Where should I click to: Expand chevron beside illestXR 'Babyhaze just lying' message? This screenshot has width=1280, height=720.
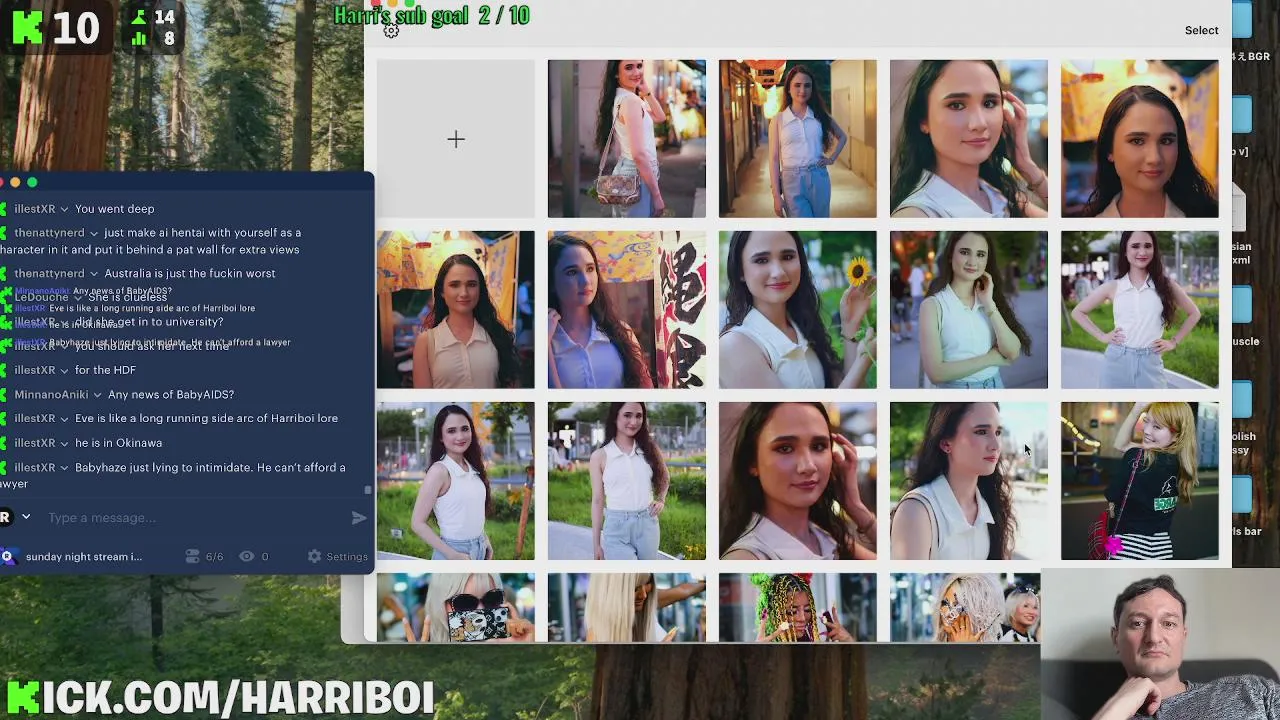pos(64,467)
